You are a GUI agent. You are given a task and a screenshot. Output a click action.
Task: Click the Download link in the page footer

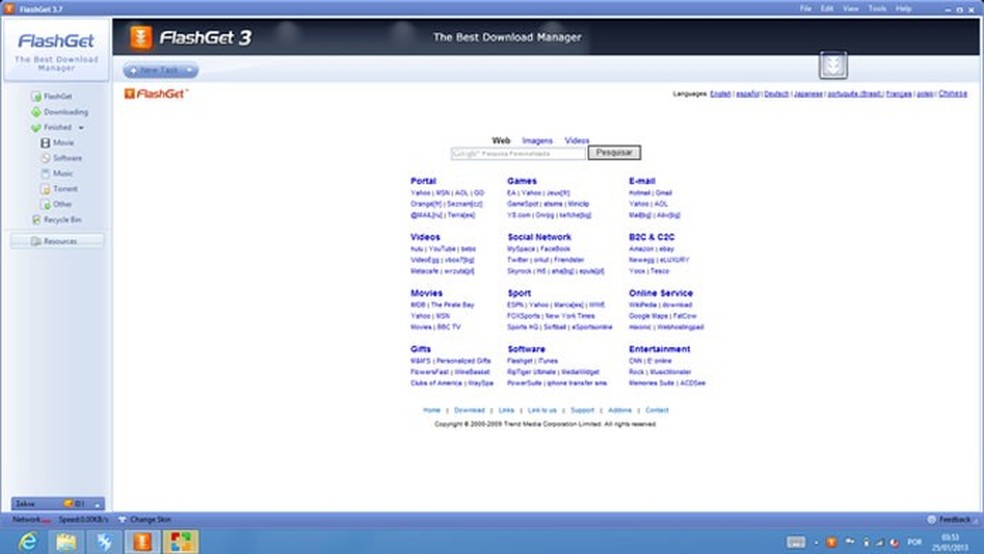click(469, 410)
